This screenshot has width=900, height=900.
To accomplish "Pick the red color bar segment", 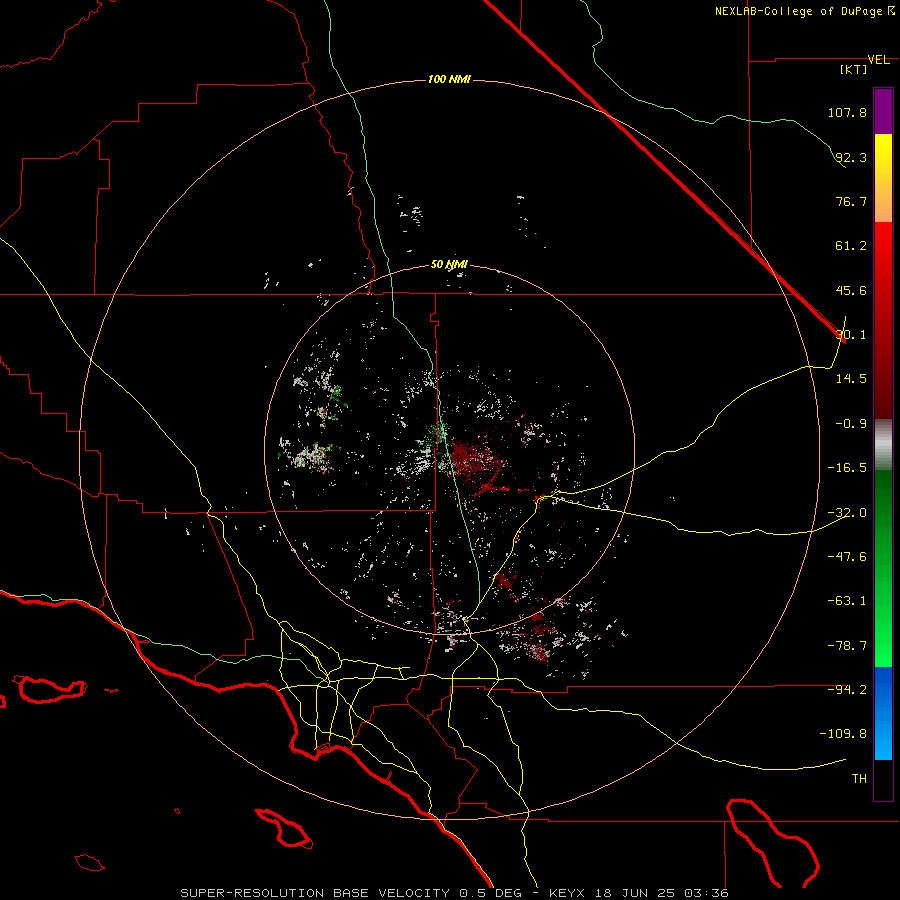I will pyautogui.click(x=883, y=320).
